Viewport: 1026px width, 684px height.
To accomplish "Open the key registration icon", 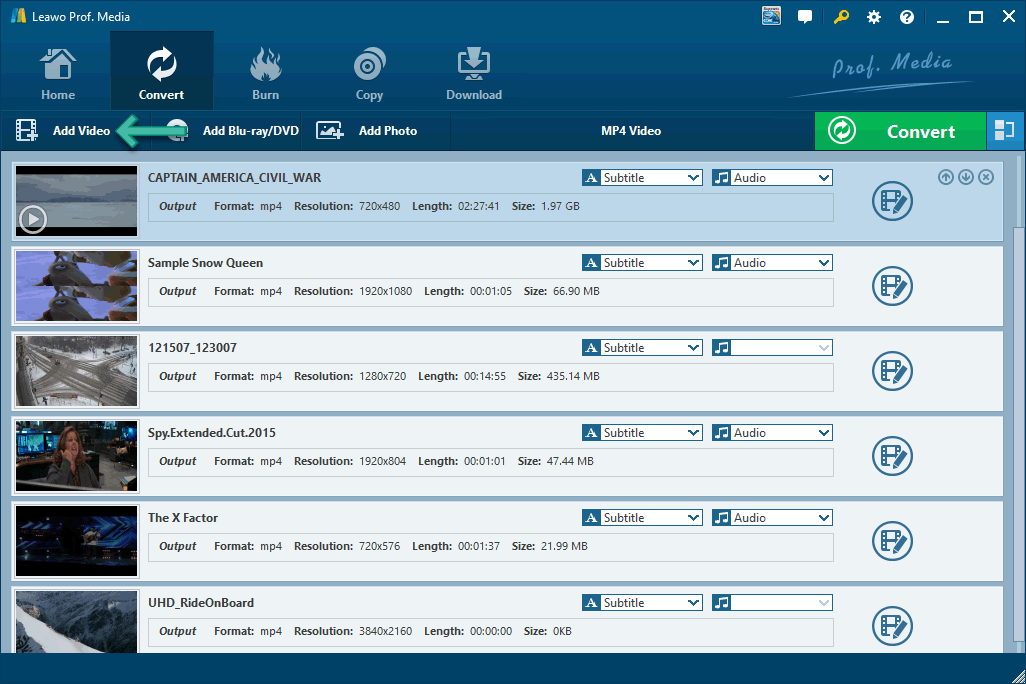I will click(841, 17).
